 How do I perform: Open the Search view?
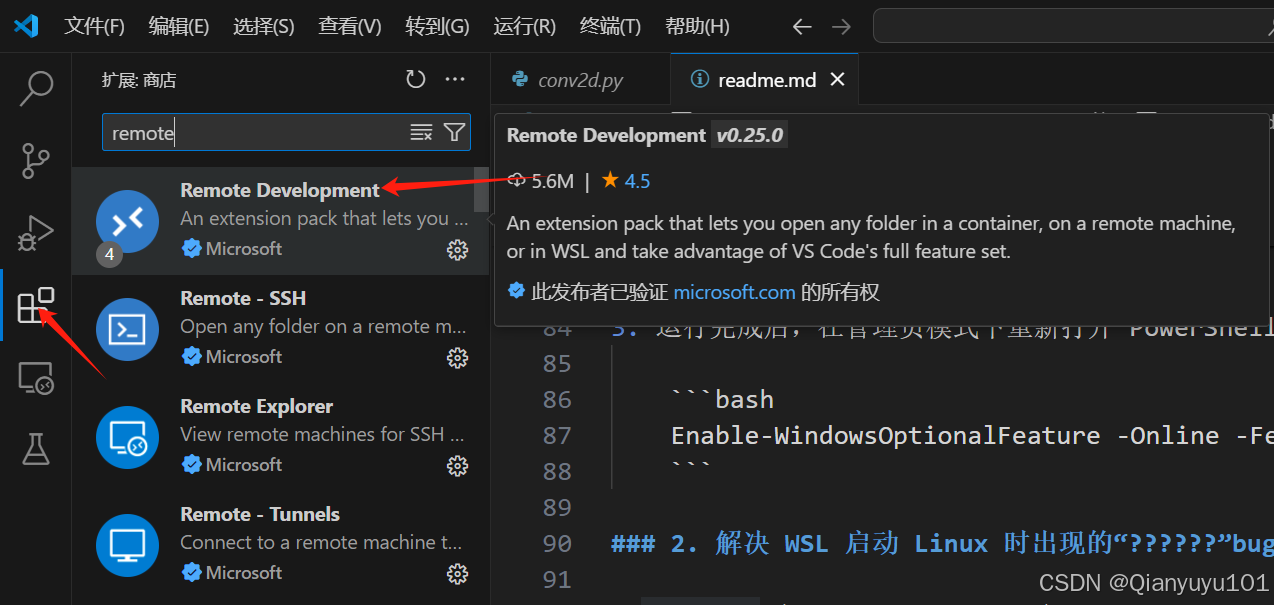(36, 88)
